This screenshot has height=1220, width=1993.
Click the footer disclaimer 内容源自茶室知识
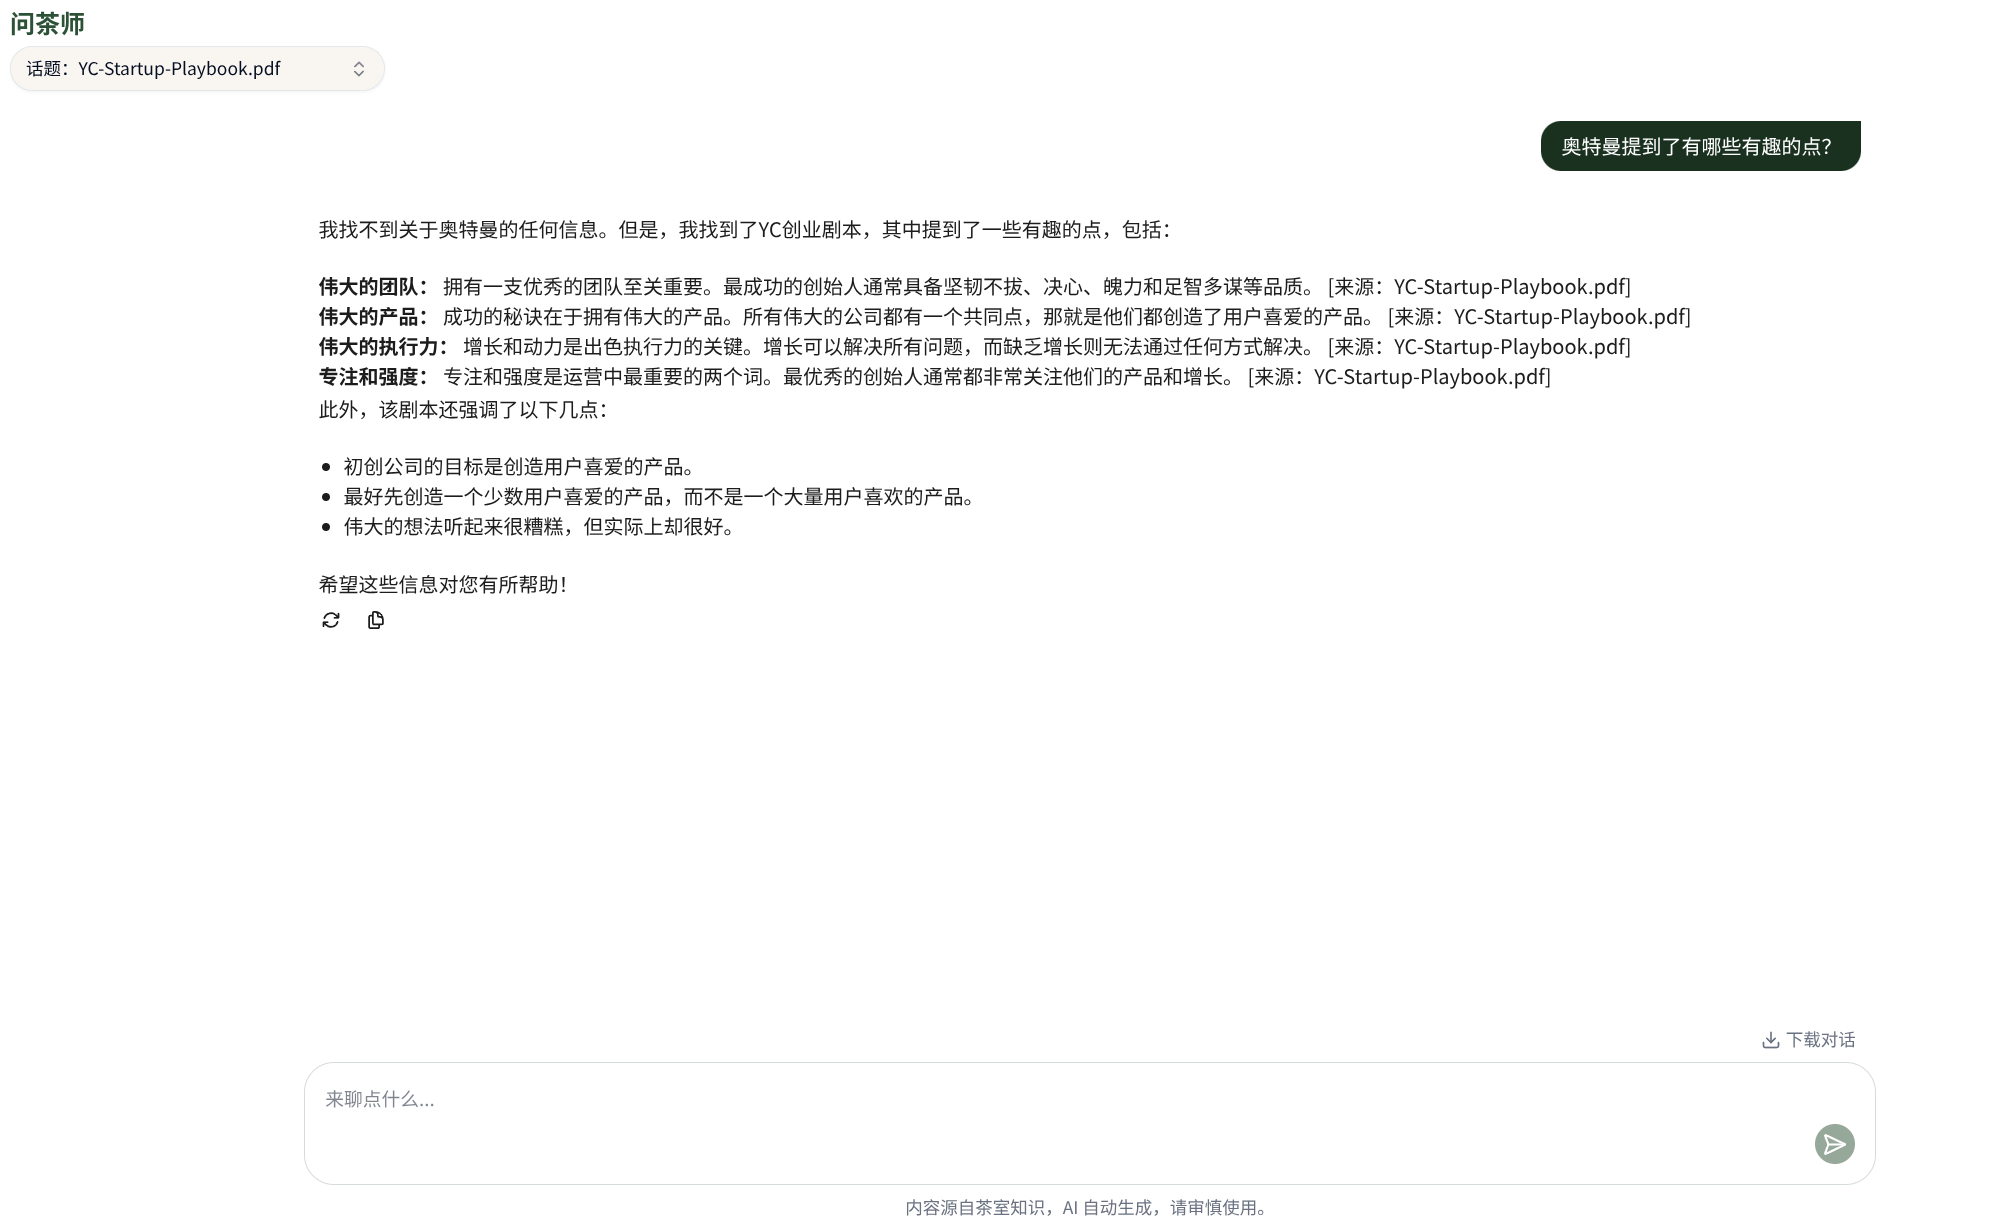click(1086, 1208)
